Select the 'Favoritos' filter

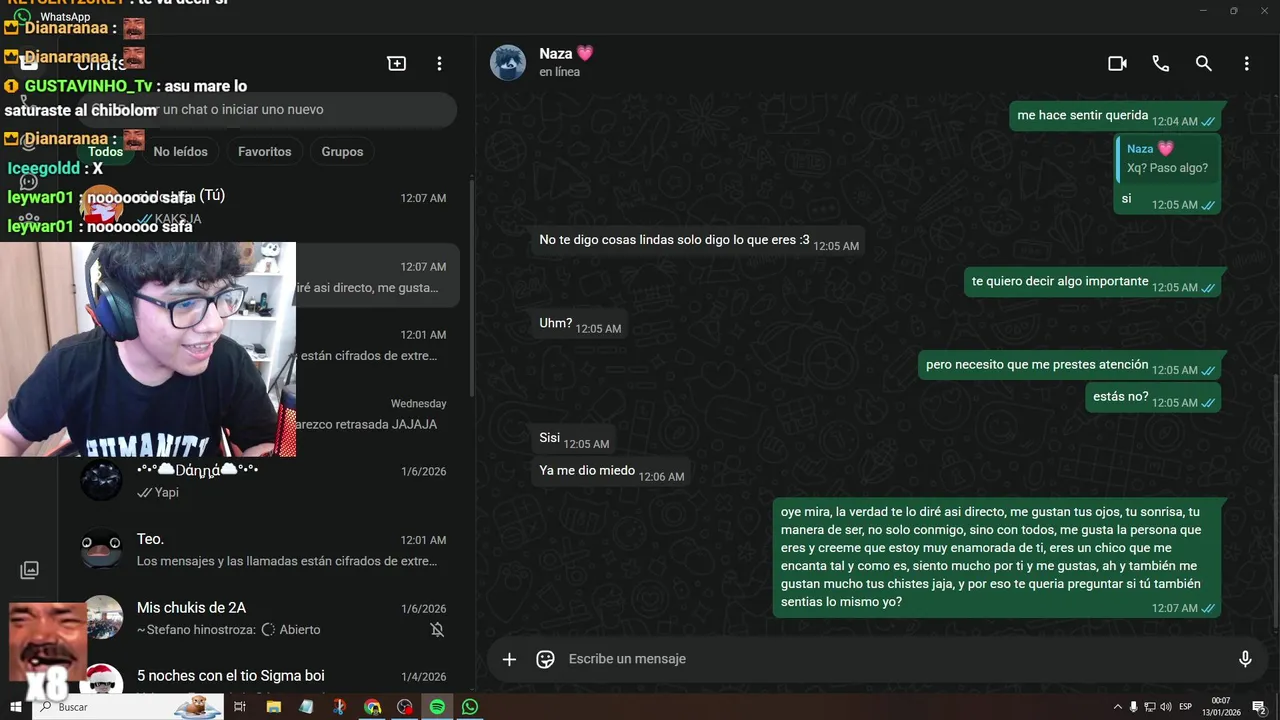(x=265, y=152)
